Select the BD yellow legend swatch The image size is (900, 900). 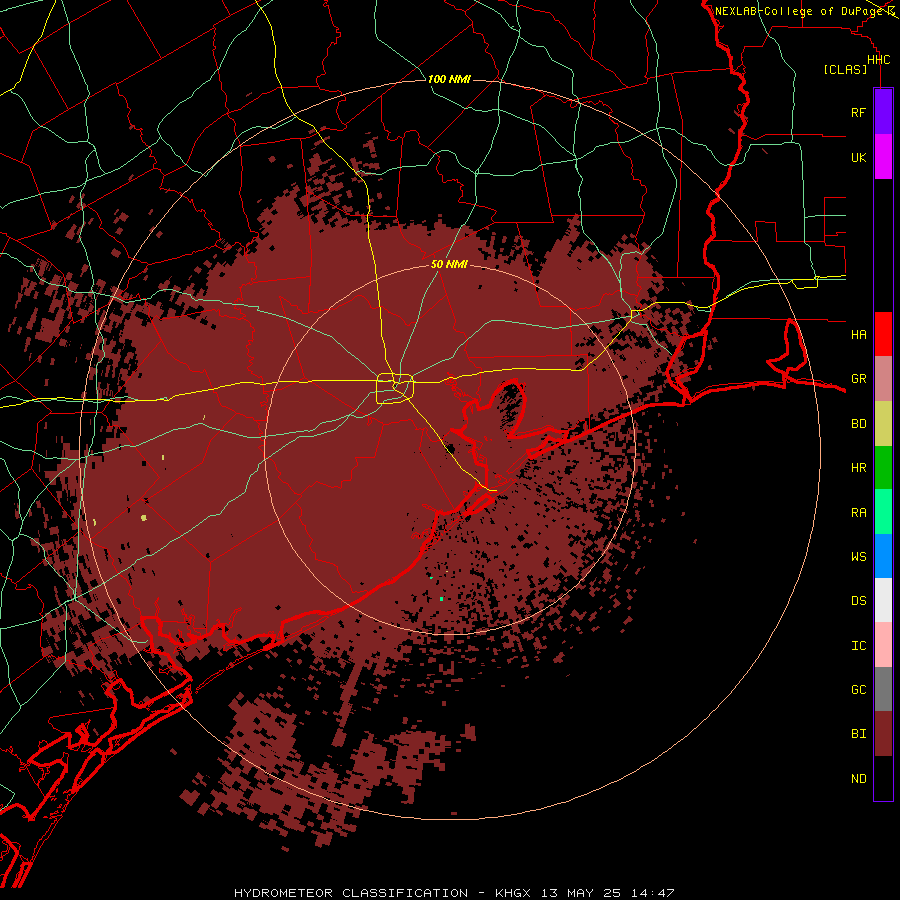[x=883, y=424]
